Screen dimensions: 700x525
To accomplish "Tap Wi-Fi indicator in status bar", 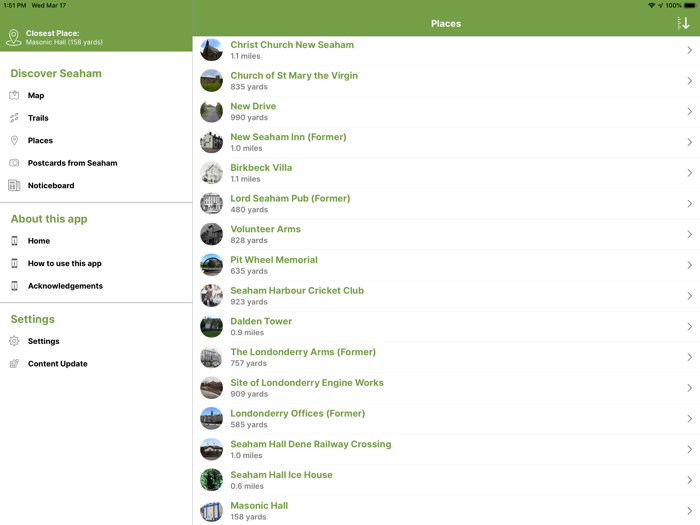I will click(x=652, y=5).
